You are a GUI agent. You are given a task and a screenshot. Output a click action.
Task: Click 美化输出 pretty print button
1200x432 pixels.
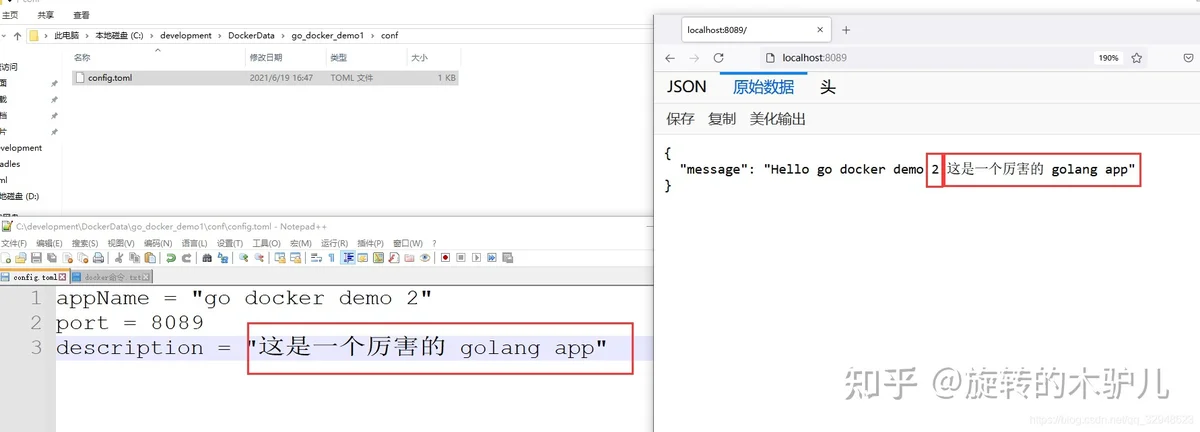(x=778, y=119)
